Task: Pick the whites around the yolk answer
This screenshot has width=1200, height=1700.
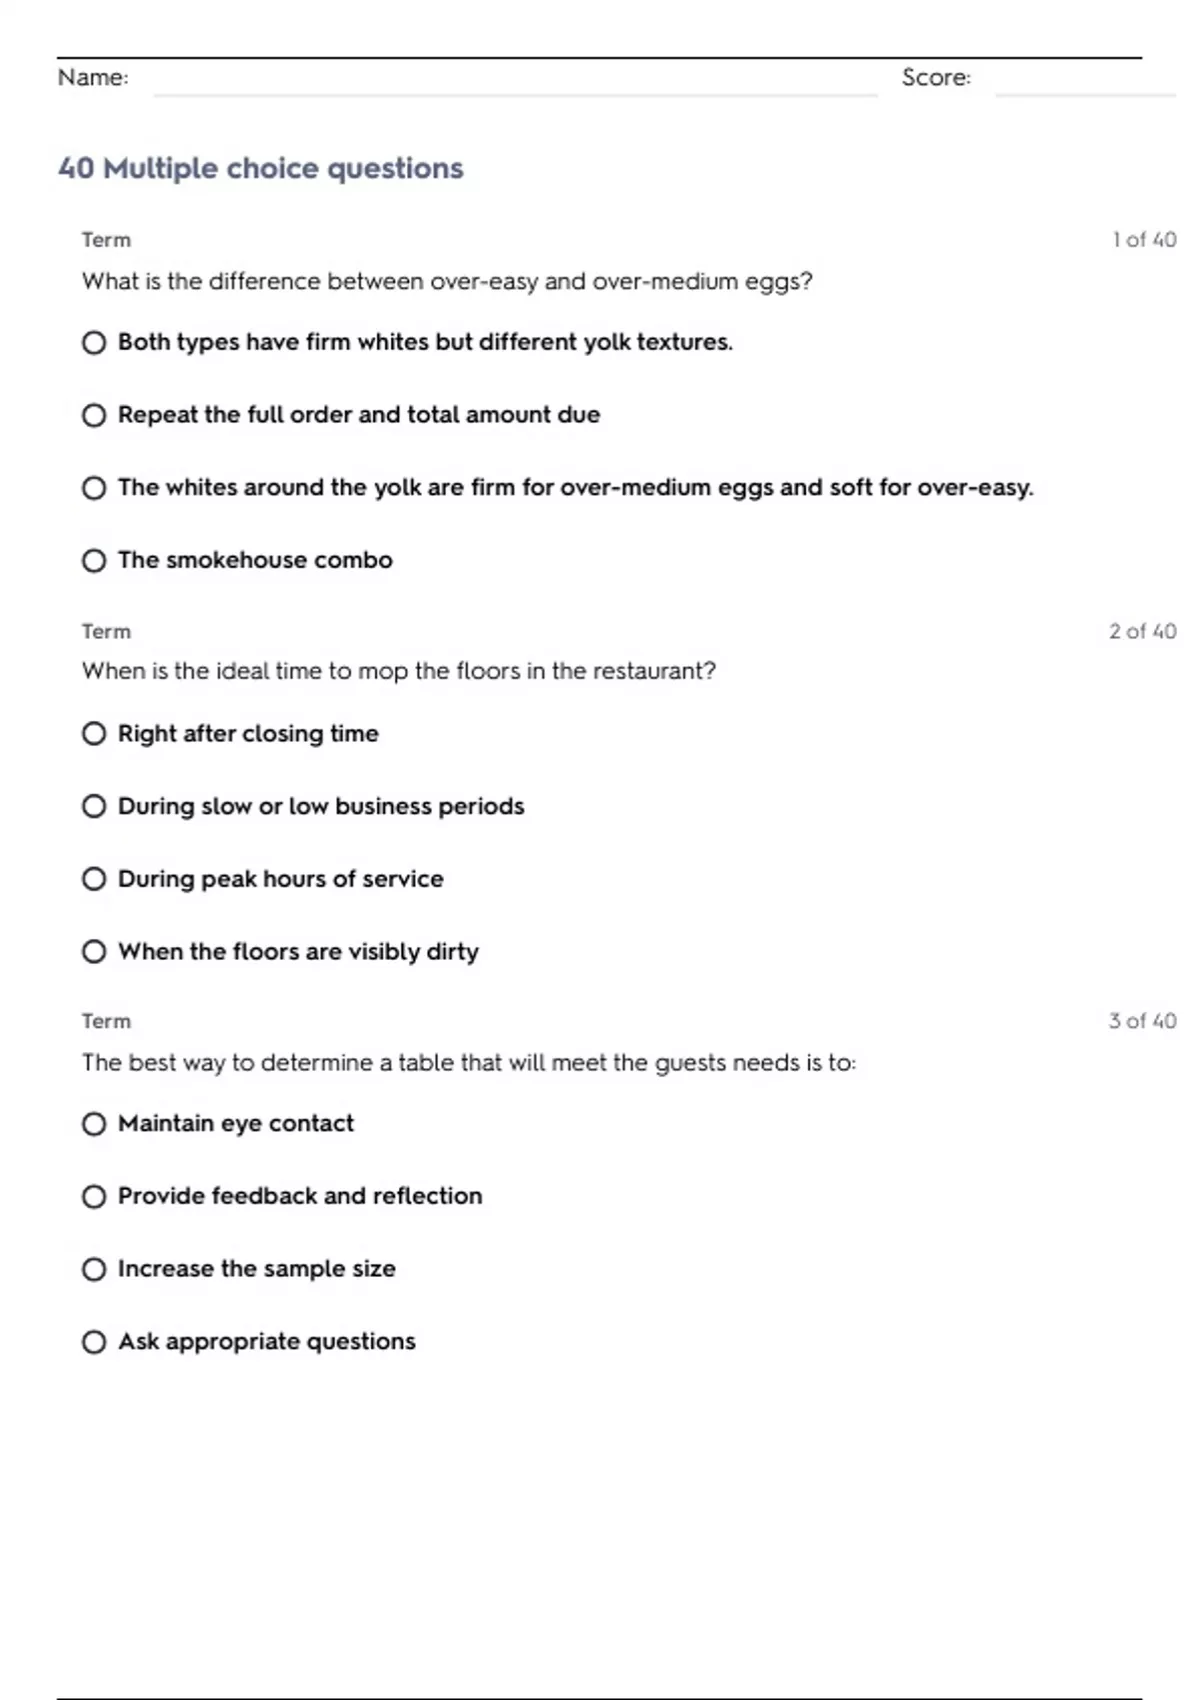Action: [x=94, y=488]
